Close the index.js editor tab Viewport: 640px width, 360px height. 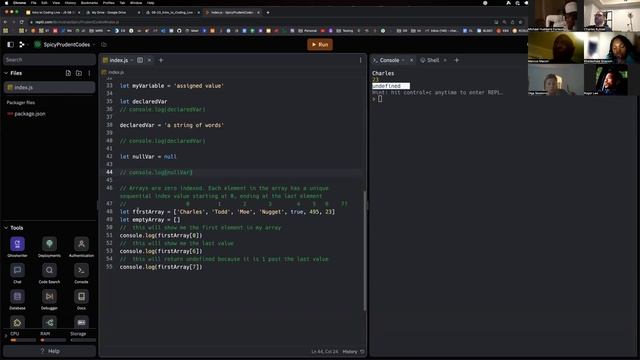click(x=149, y=60)
